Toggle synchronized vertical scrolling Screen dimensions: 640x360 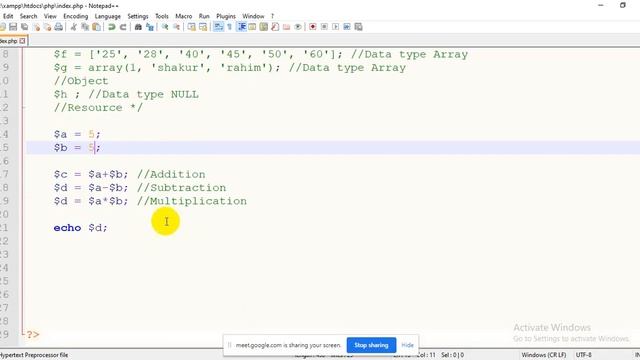pyautogui.click(x=191, y=27)
